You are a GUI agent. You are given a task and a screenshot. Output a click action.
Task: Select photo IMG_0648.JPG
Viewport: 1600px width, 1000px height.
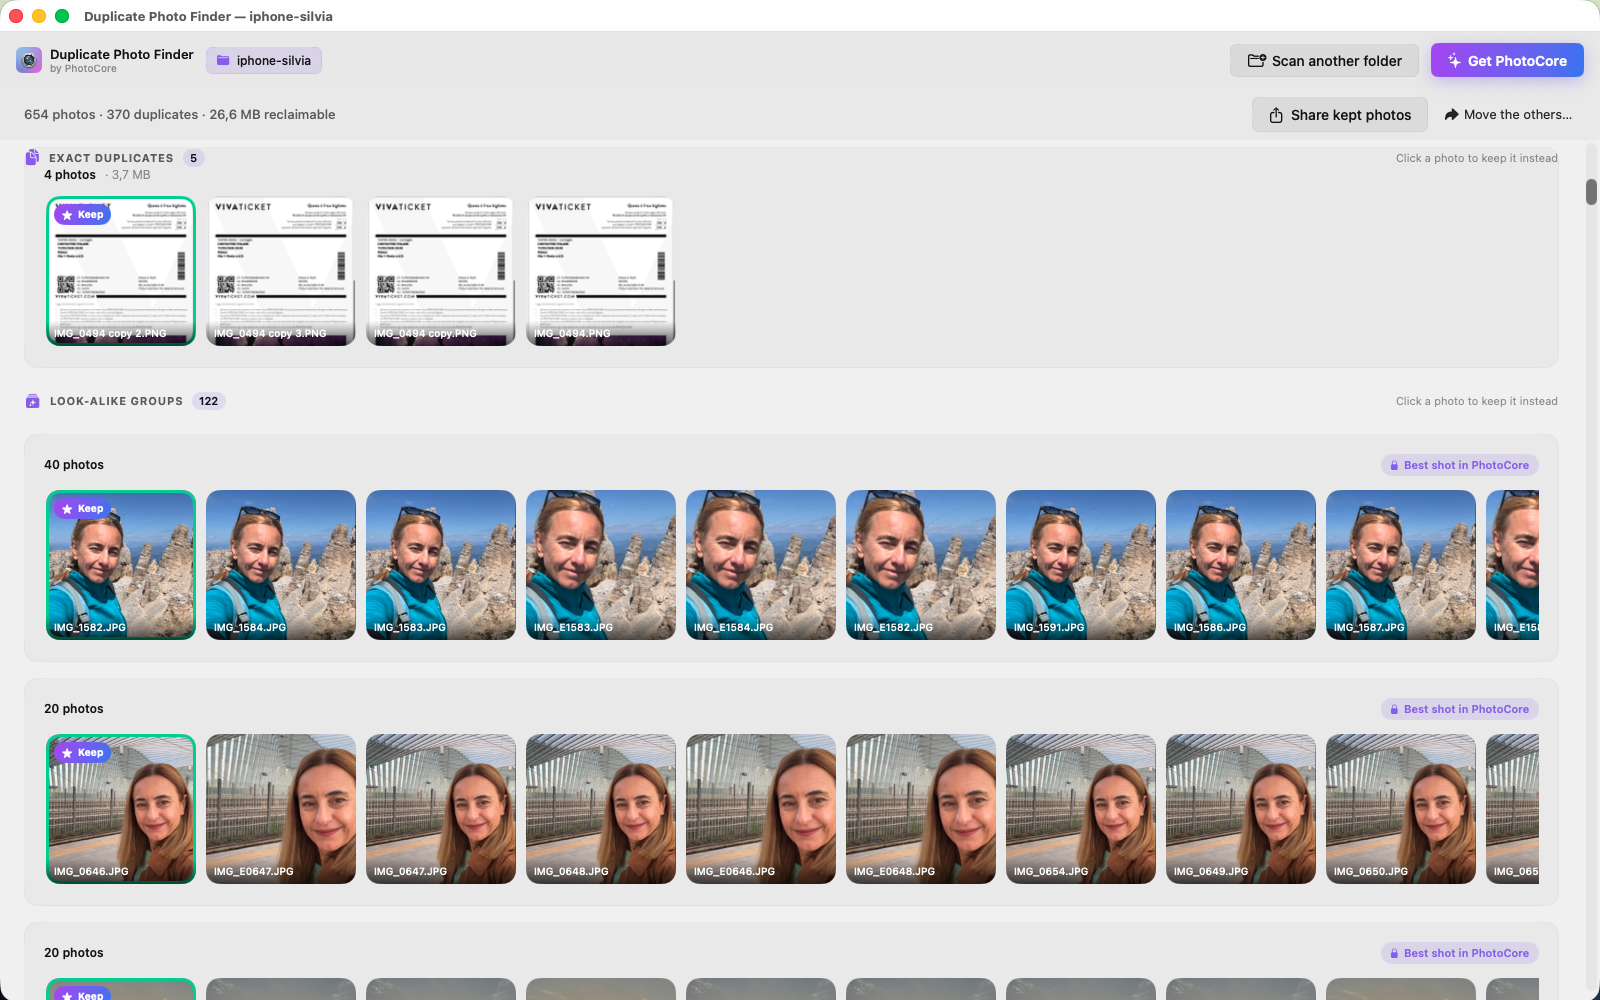point(601,809)
